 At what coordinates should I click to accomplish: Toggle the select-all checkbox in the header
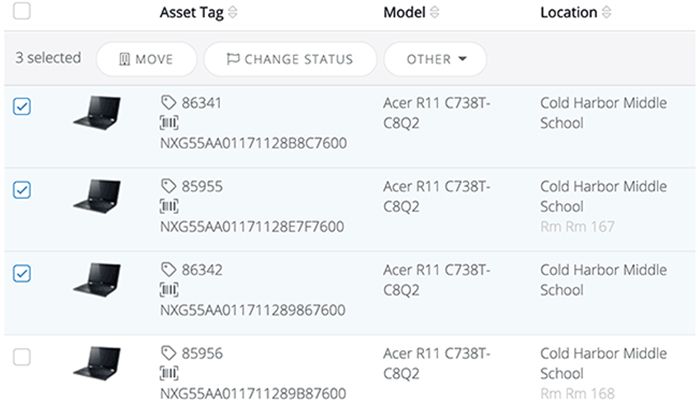[22, 12]
